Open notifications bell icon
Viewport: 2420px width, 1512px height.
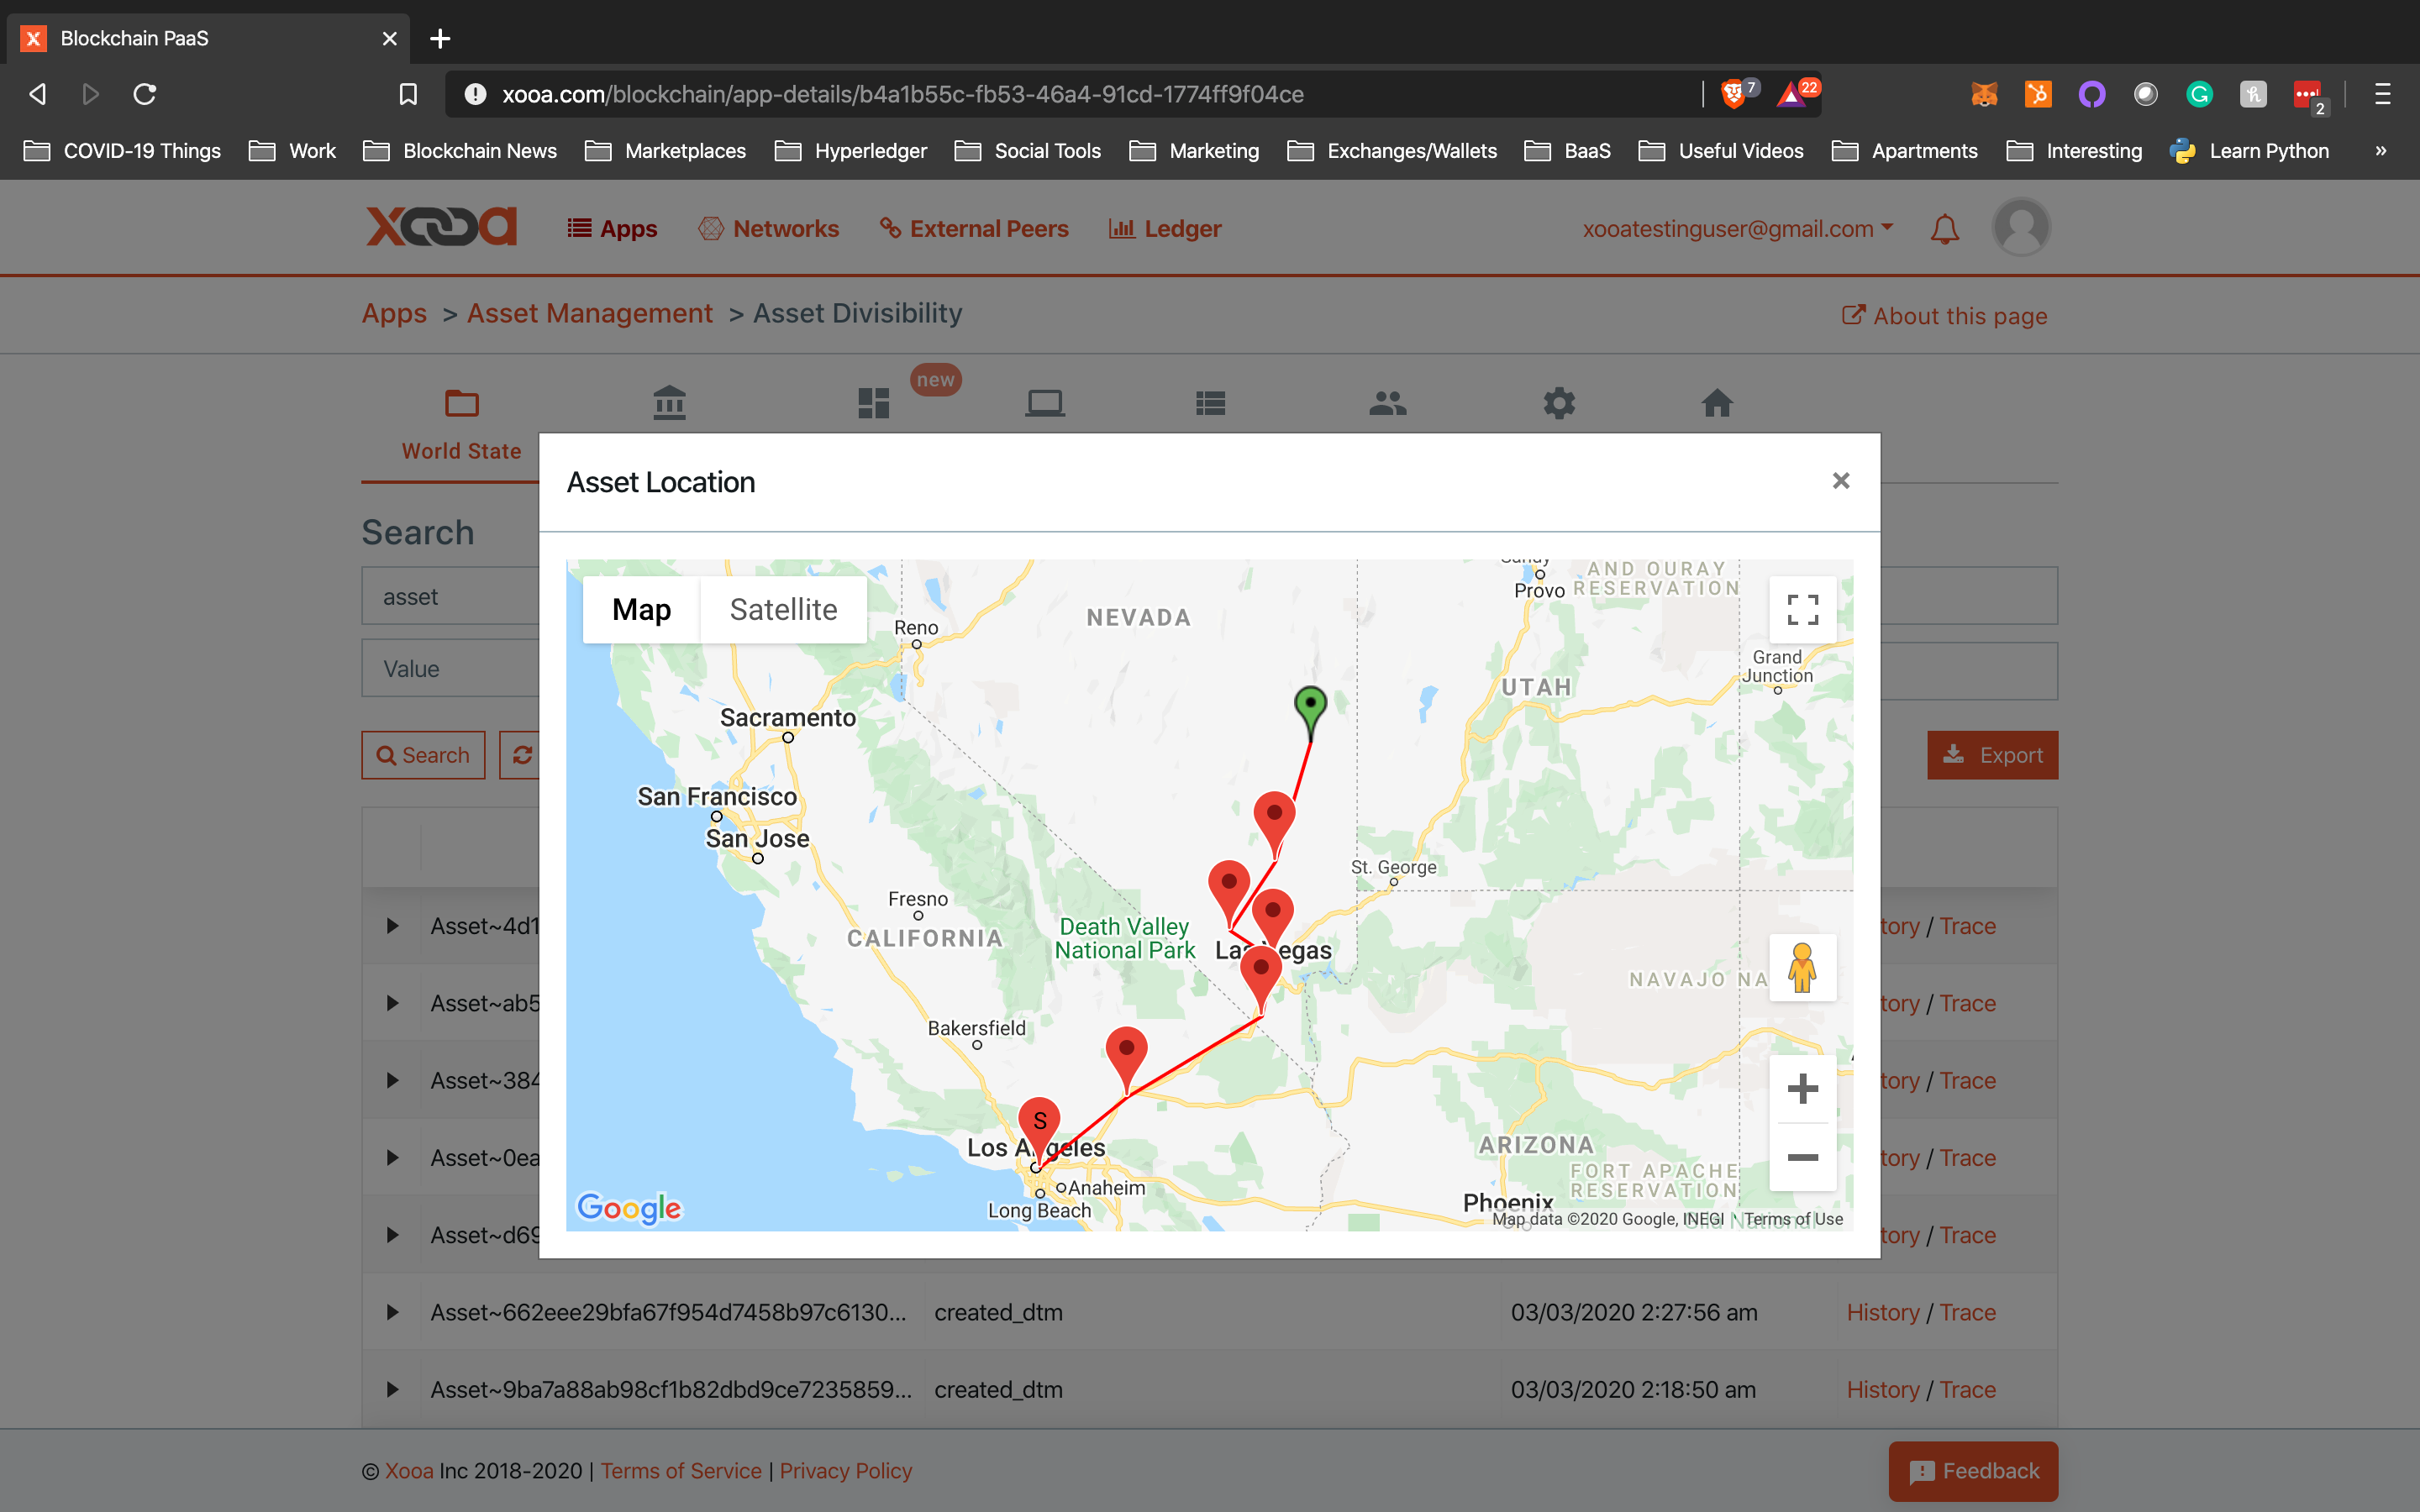[1944, 229]
